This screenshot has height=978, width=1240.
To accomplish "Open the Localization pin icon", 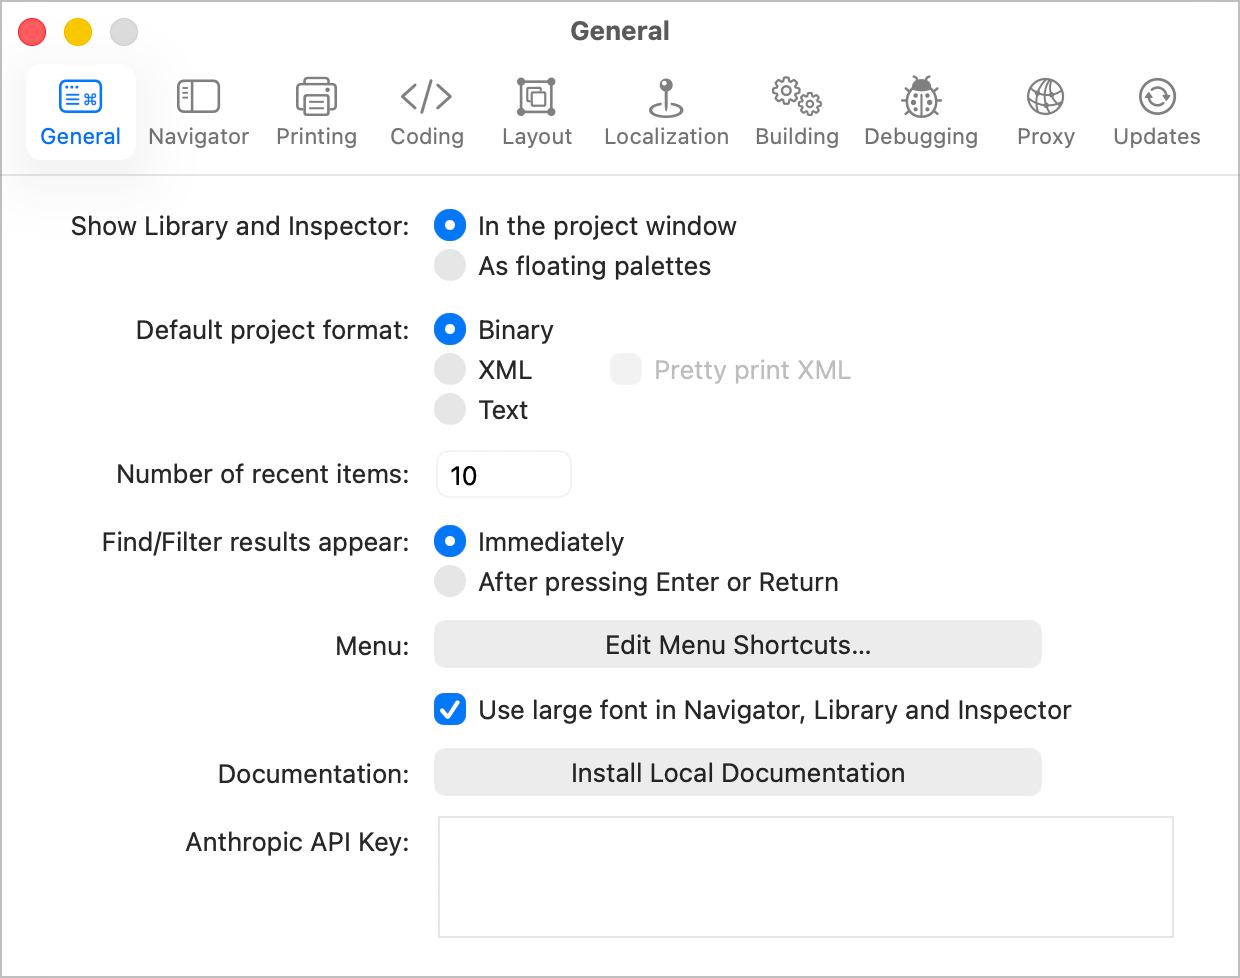I will 666,97.
